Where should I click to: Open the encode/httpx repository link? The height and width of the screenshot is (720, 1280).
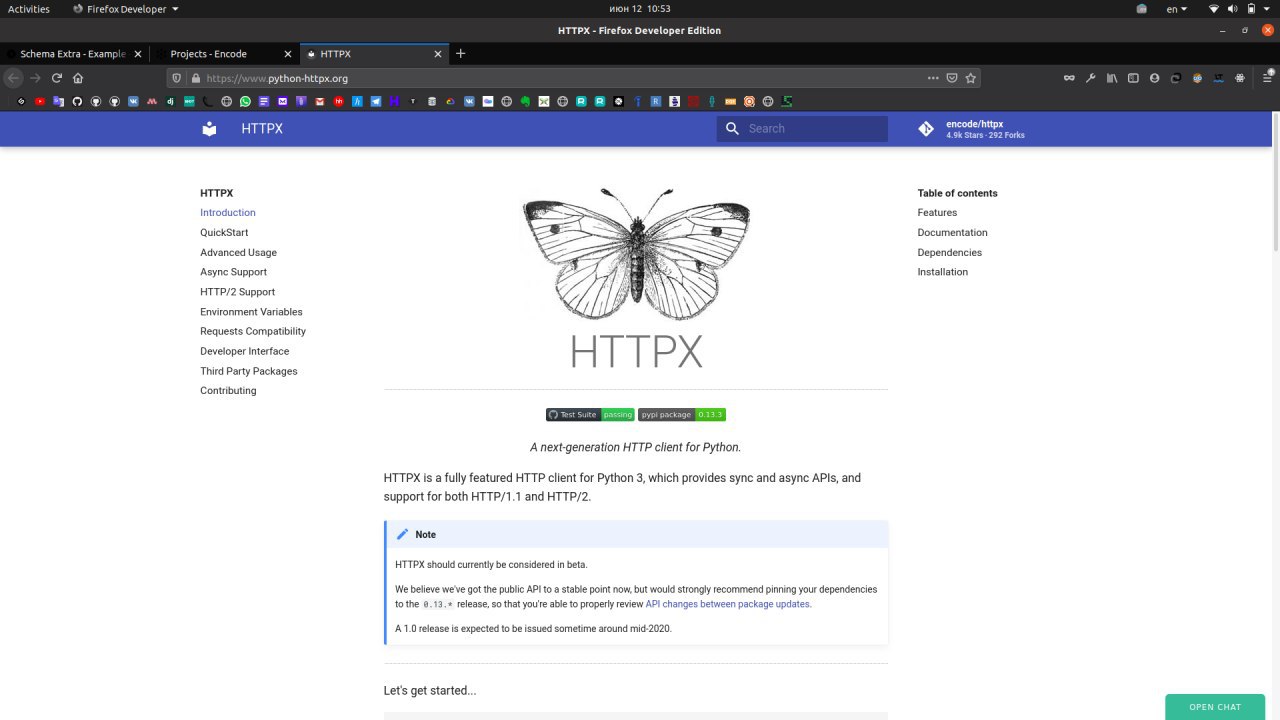click(972, 128)
